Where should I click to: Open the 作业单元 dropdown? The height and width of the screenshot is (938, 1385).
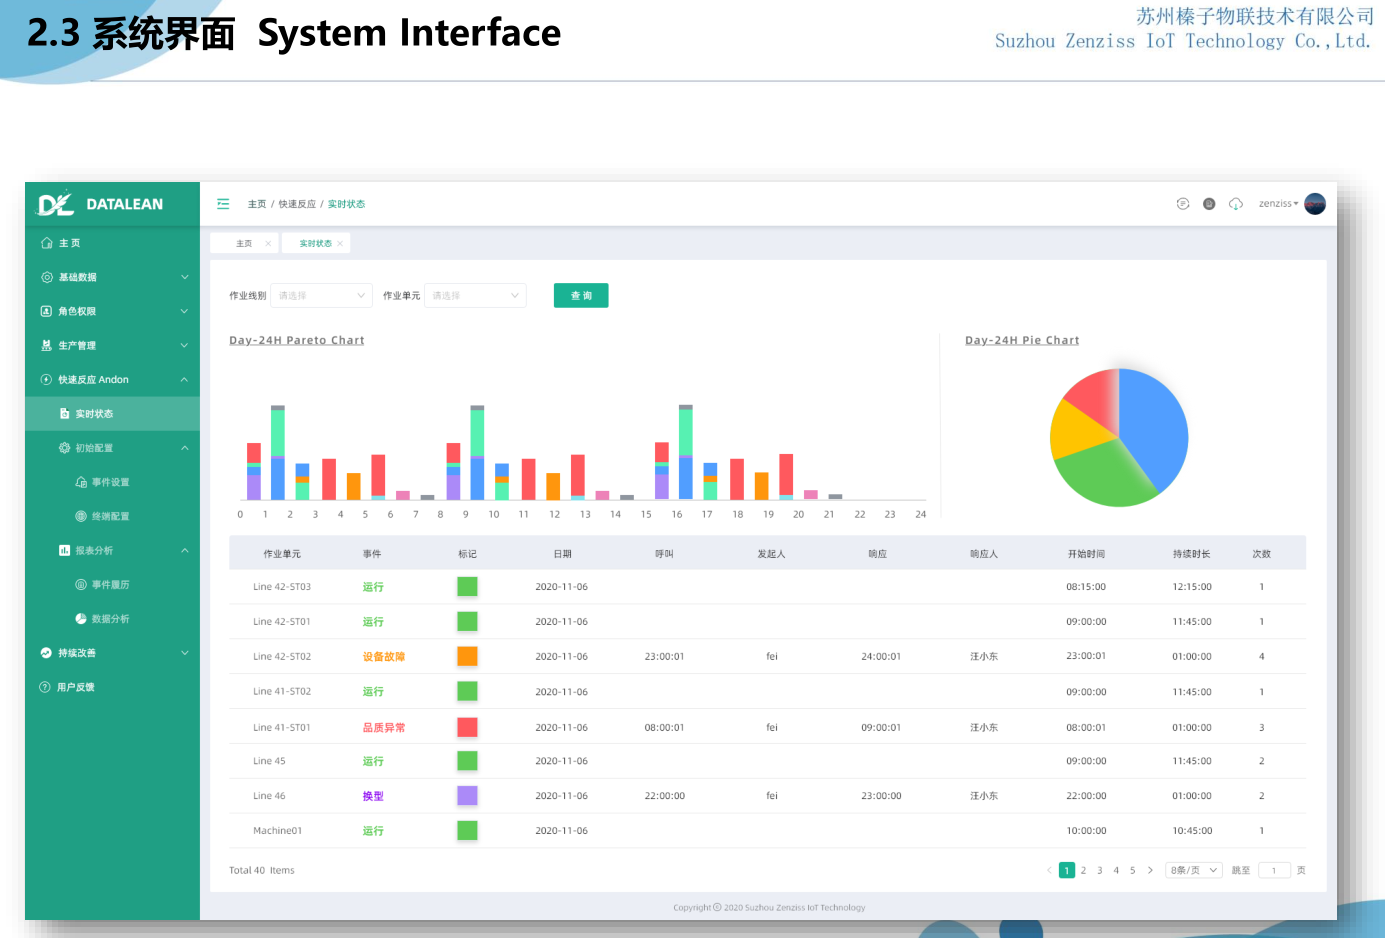(x=475, y=295)
